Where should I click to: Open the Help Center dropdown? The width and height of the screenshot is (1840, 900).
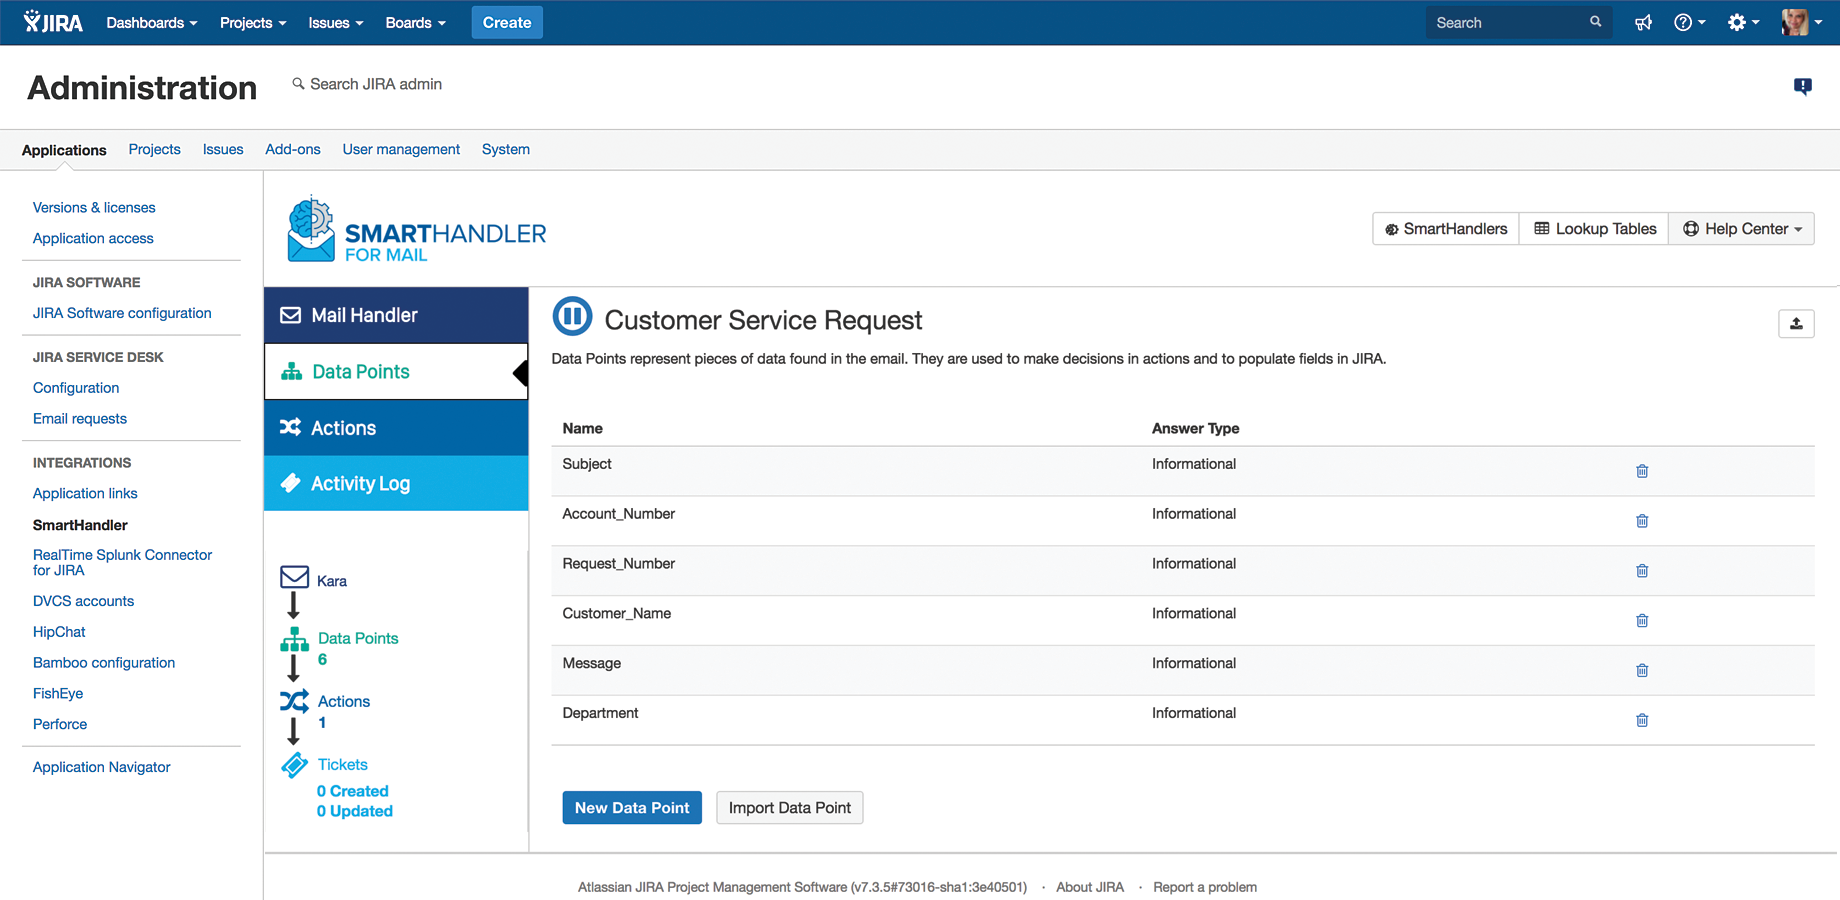(x=1742, y=229)
